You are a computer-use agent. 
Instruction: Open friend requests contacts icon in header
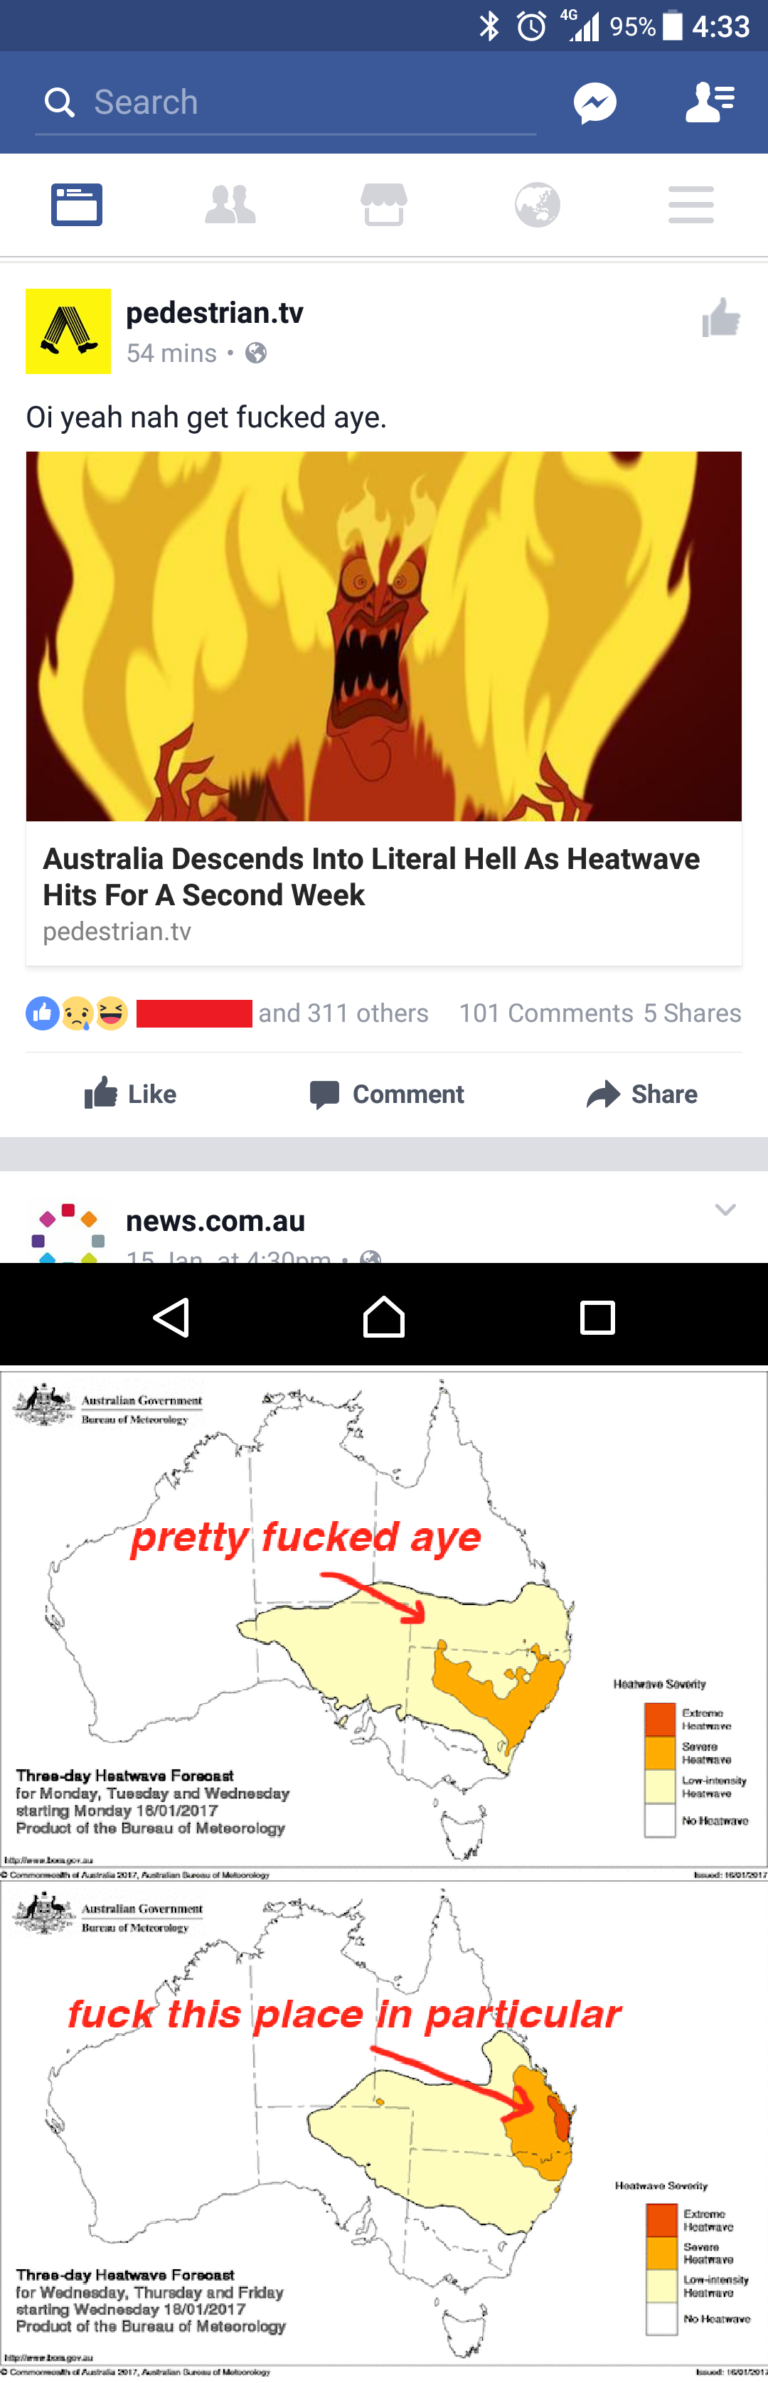710,103
